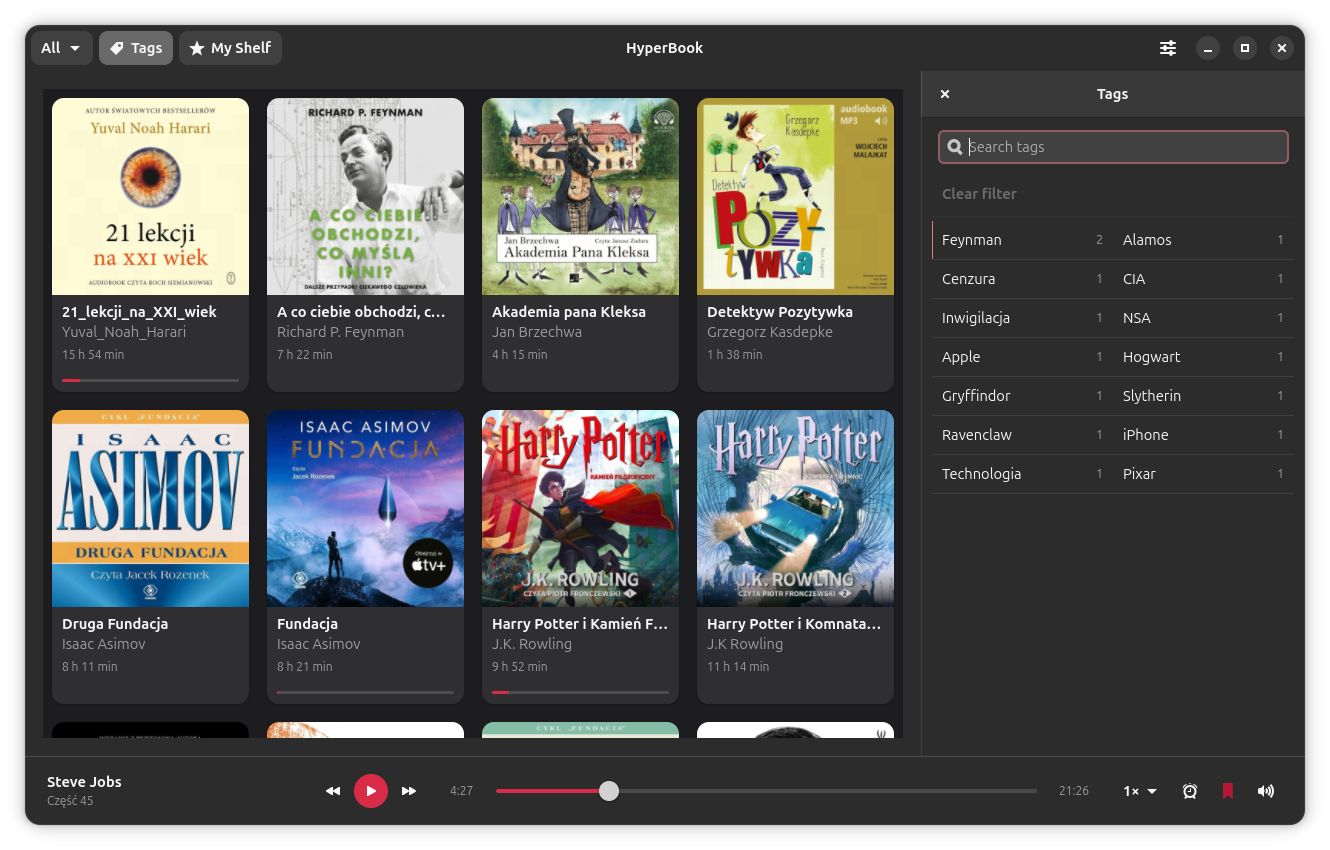Select the Feynman tag
The image size is (1330, 850).
1022,240
